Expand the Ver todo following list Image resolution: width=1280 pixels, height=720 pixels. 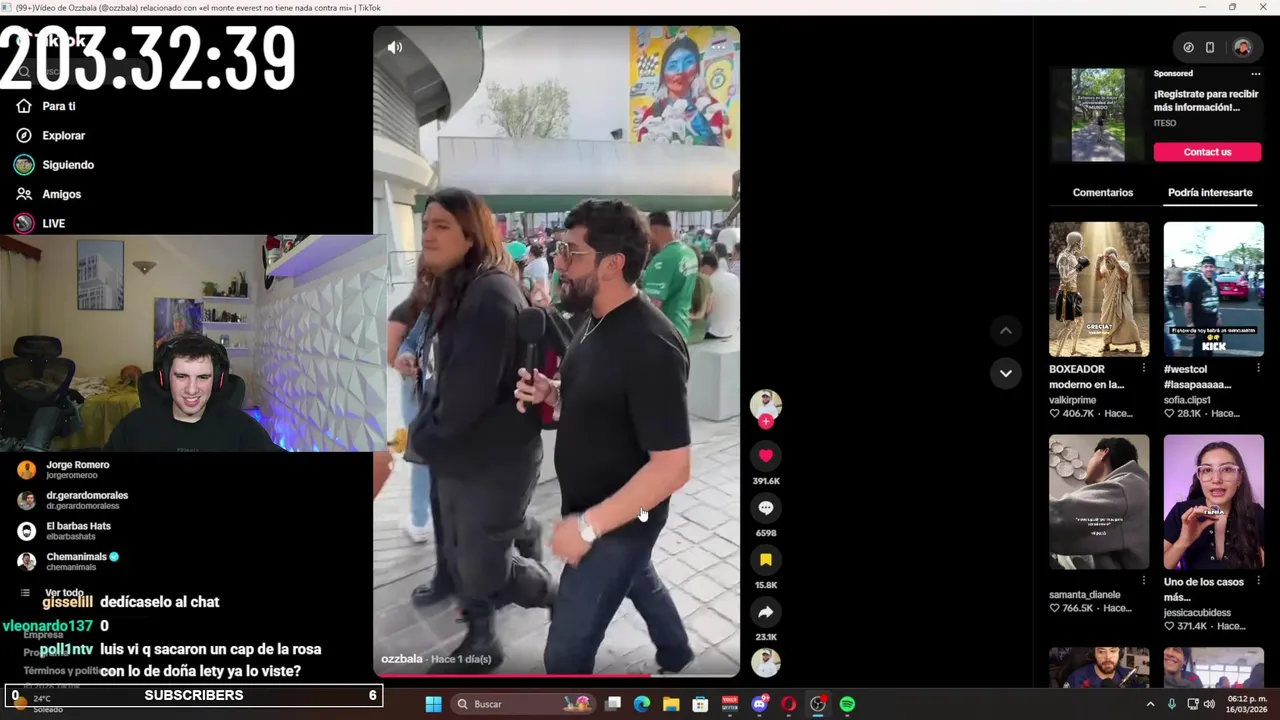click(x=64, y=593)
